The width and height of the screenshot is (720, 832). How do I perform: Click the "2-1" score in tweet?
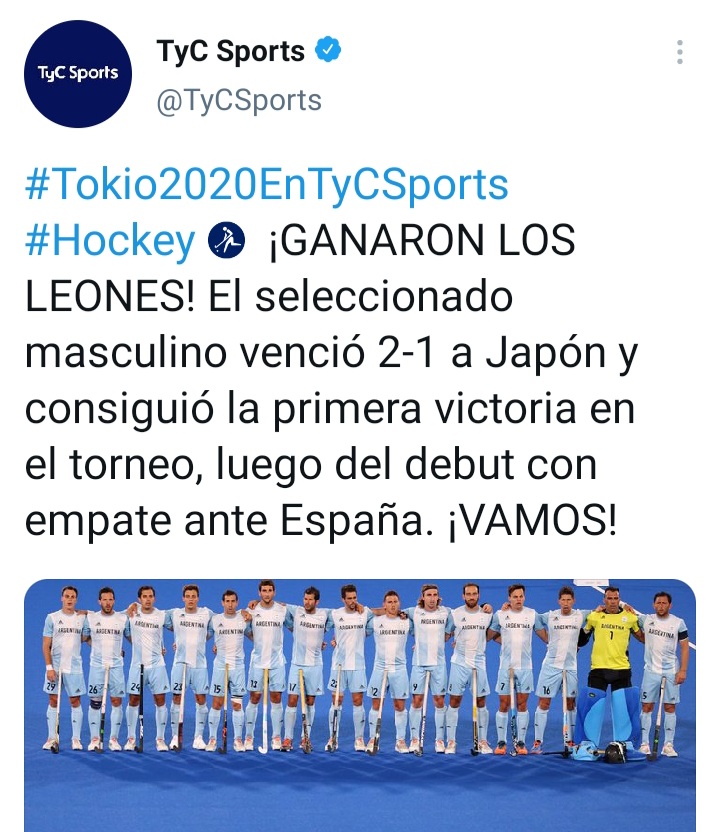pyautogui.click(x=406, y=353)
